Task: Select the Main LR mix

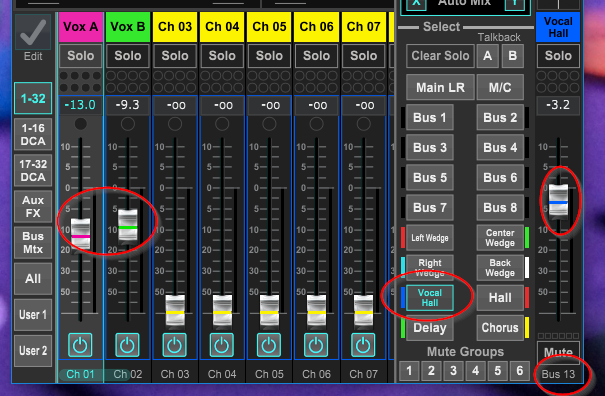Action: point(440,87)
